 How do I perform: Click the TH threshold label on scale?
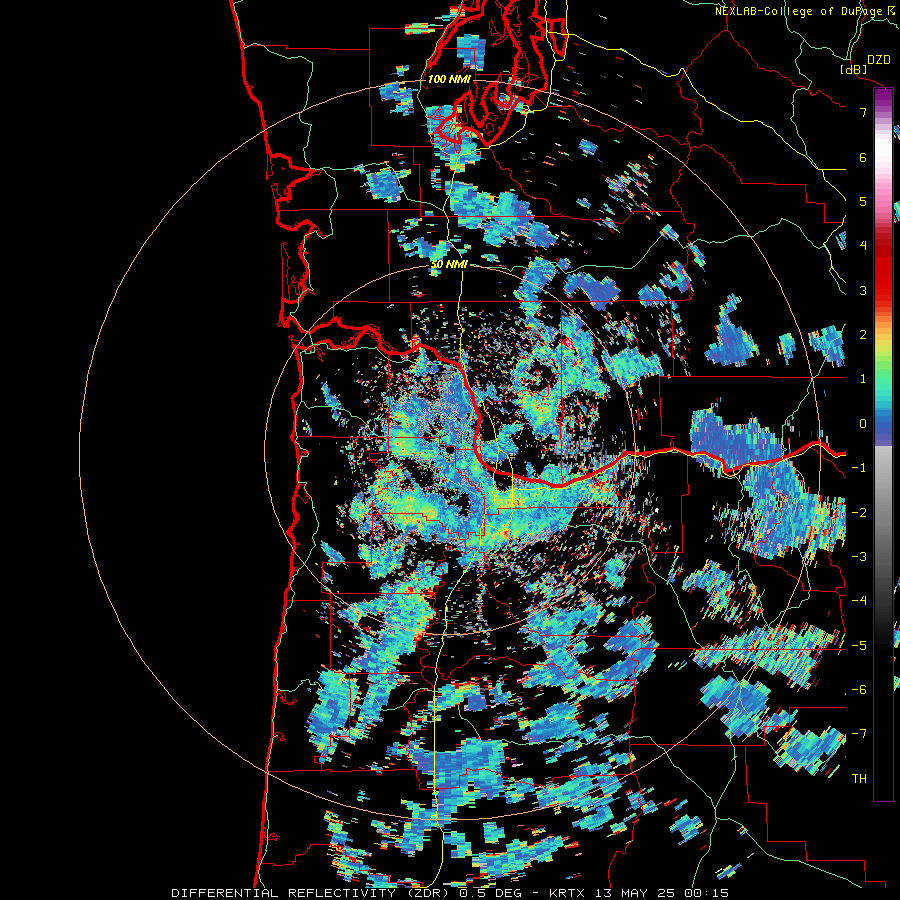(x=859, y=779)
